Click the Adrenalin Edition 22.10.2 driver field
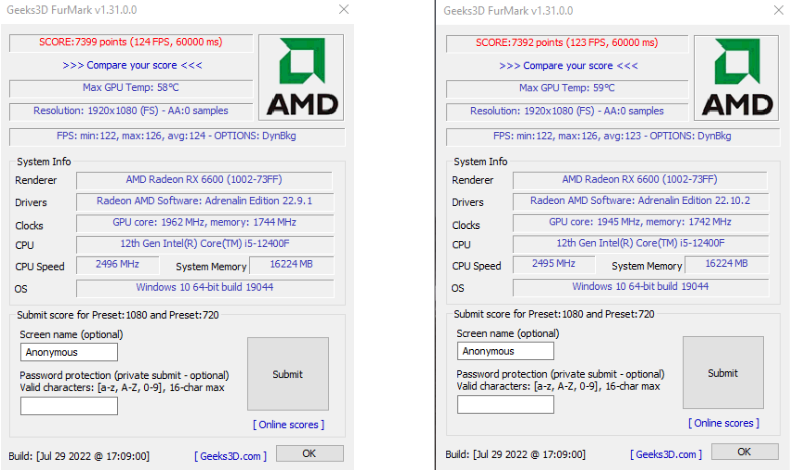This screenshot has height=470, width=790. click(x=640, y=201)
